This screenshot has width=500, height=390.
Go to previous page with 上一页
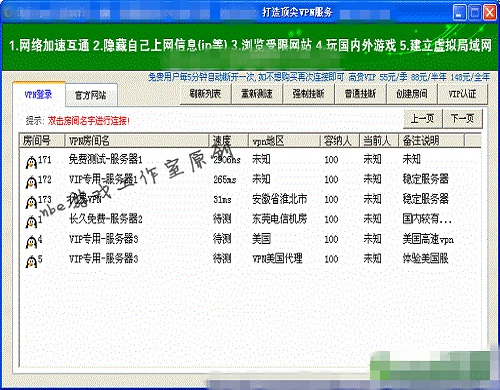[x=422, y=118]
